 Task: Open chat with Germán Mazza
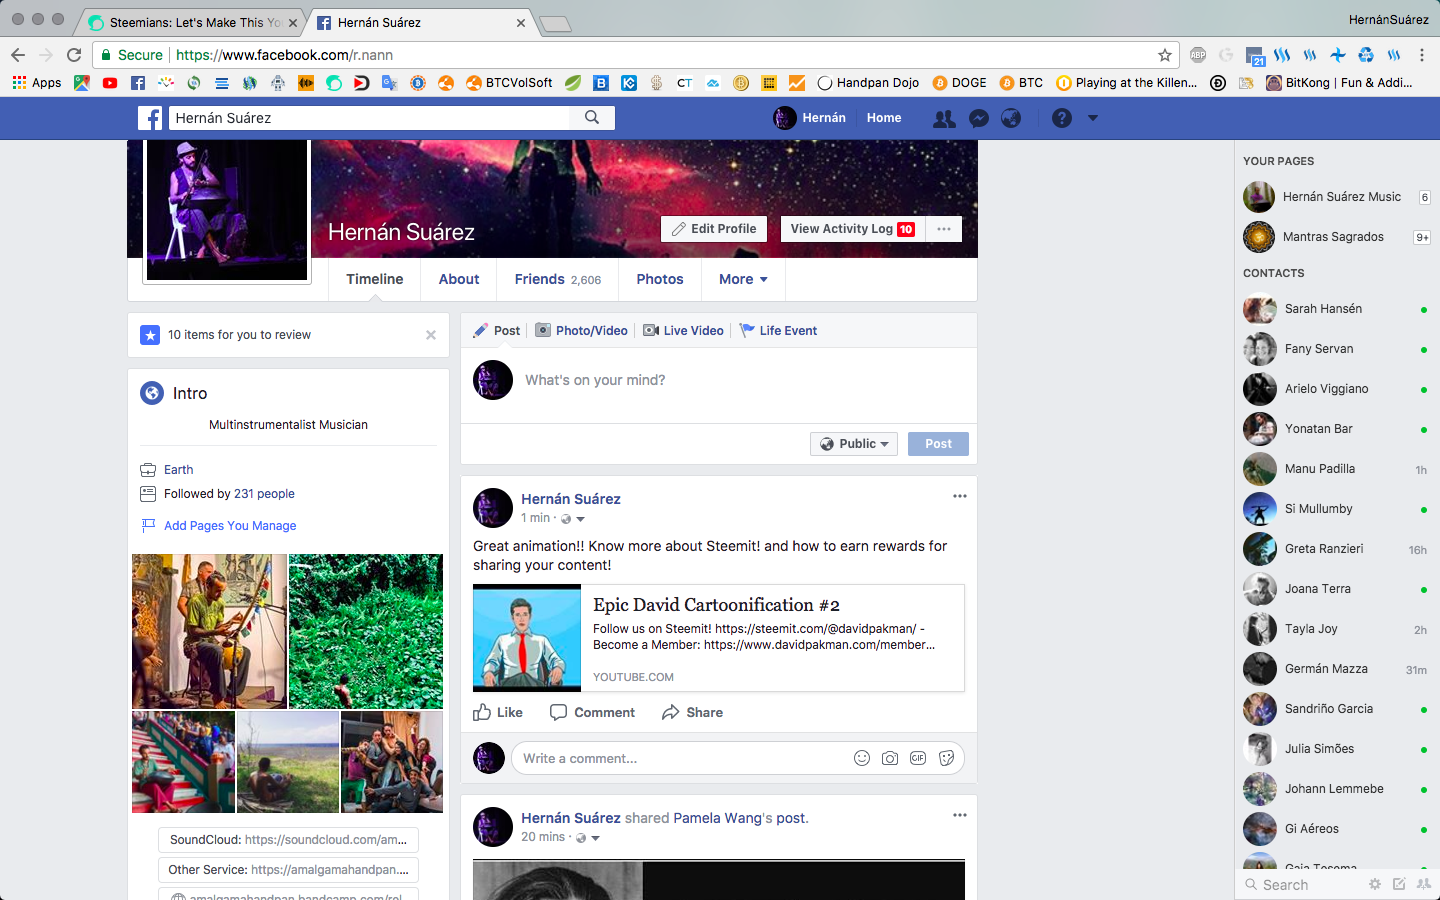[1336, 669]
